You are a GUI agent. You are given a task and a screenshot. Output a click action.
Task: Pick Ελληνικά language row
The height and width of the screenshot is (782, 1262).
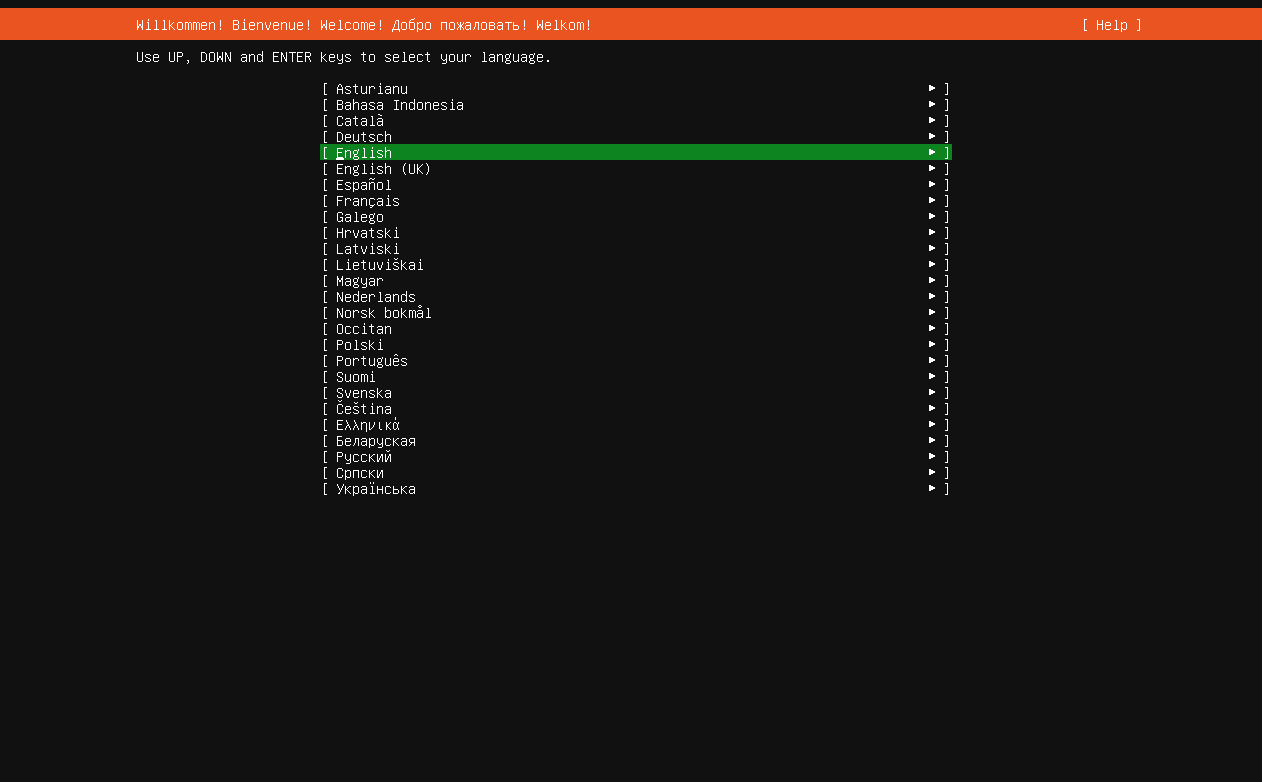[x=636, y=425]
